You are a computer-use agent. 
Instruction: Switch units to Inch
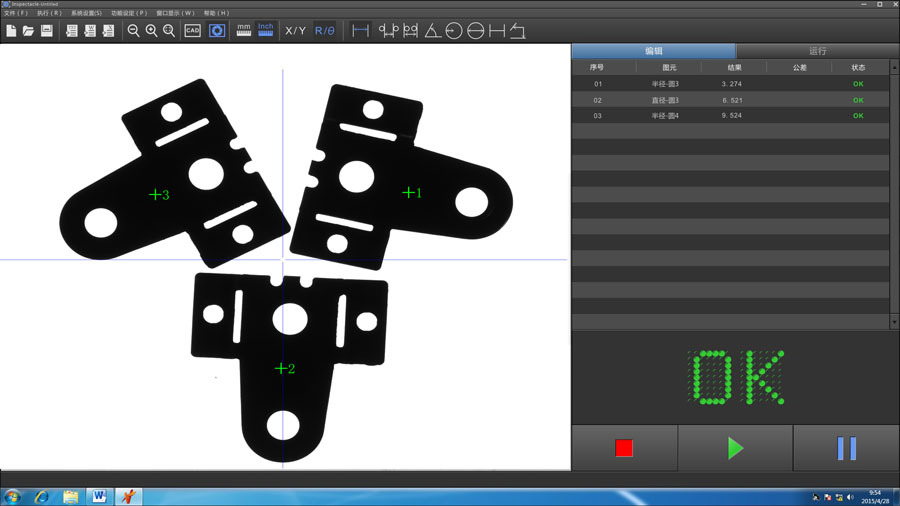[266, 30]
